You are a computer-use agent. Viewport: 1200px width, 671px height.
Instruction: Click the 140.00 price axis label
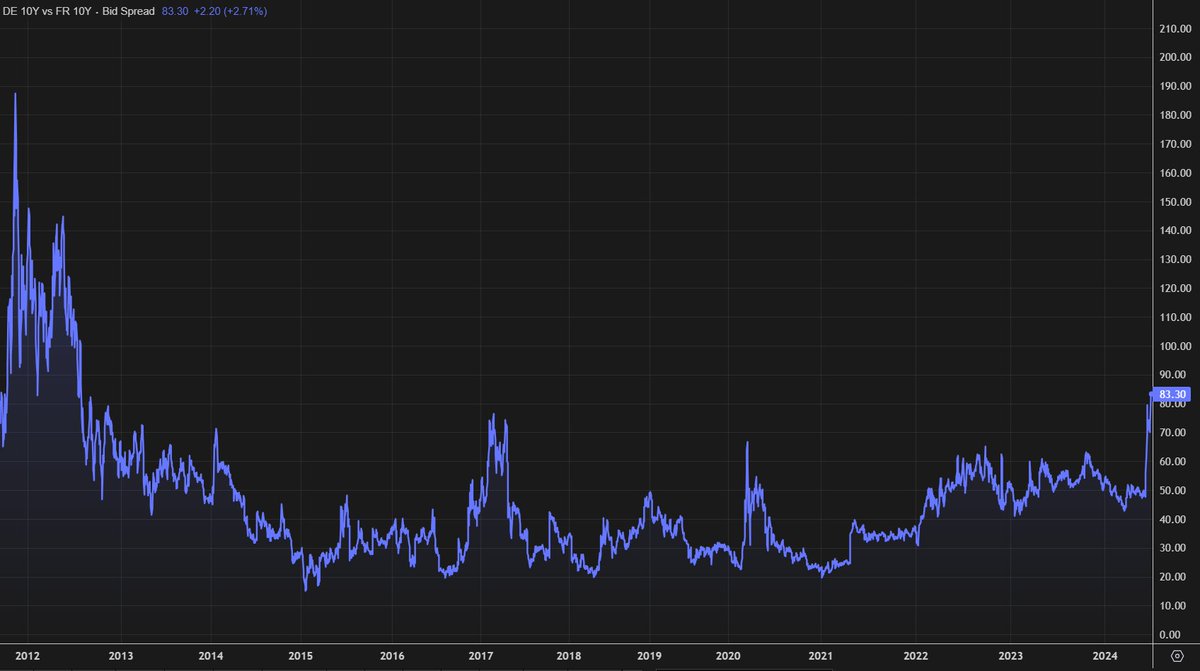[x=1173, y=230]
